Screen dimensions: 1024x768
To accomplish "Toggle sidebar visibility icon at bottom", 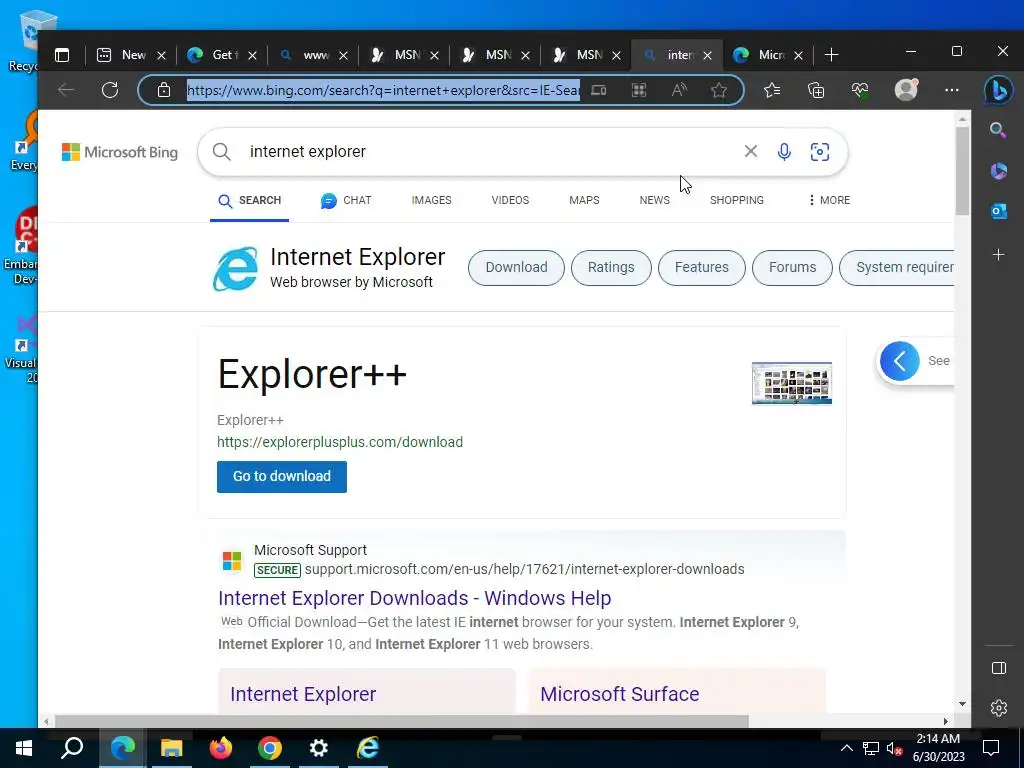I will point(998,668).
